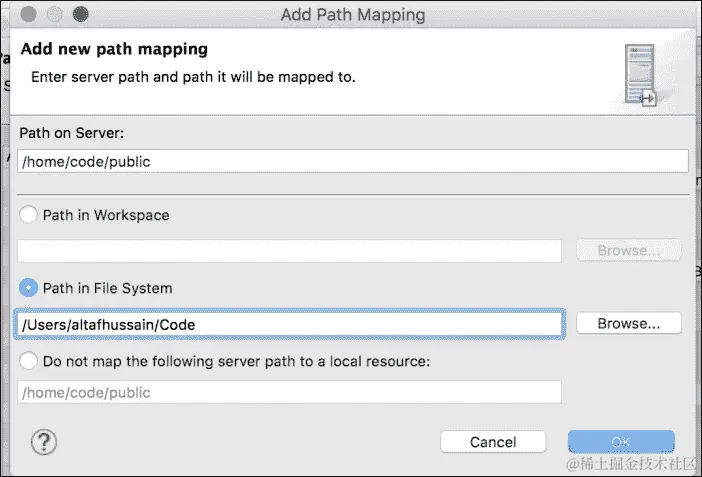This screenshot has height=477, width=702.
Task: Select the Path in Workspace radio button
Action: (x=28, y=215)
